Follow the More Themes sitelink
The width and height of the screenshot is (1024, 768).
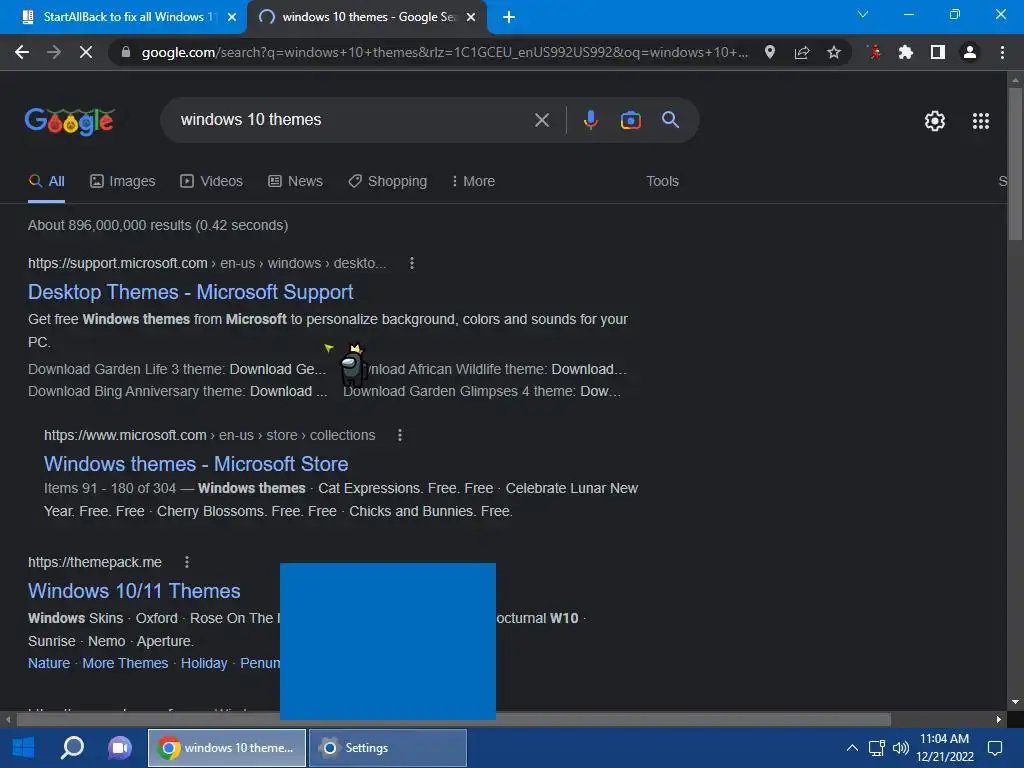click(x=125, y=663)
